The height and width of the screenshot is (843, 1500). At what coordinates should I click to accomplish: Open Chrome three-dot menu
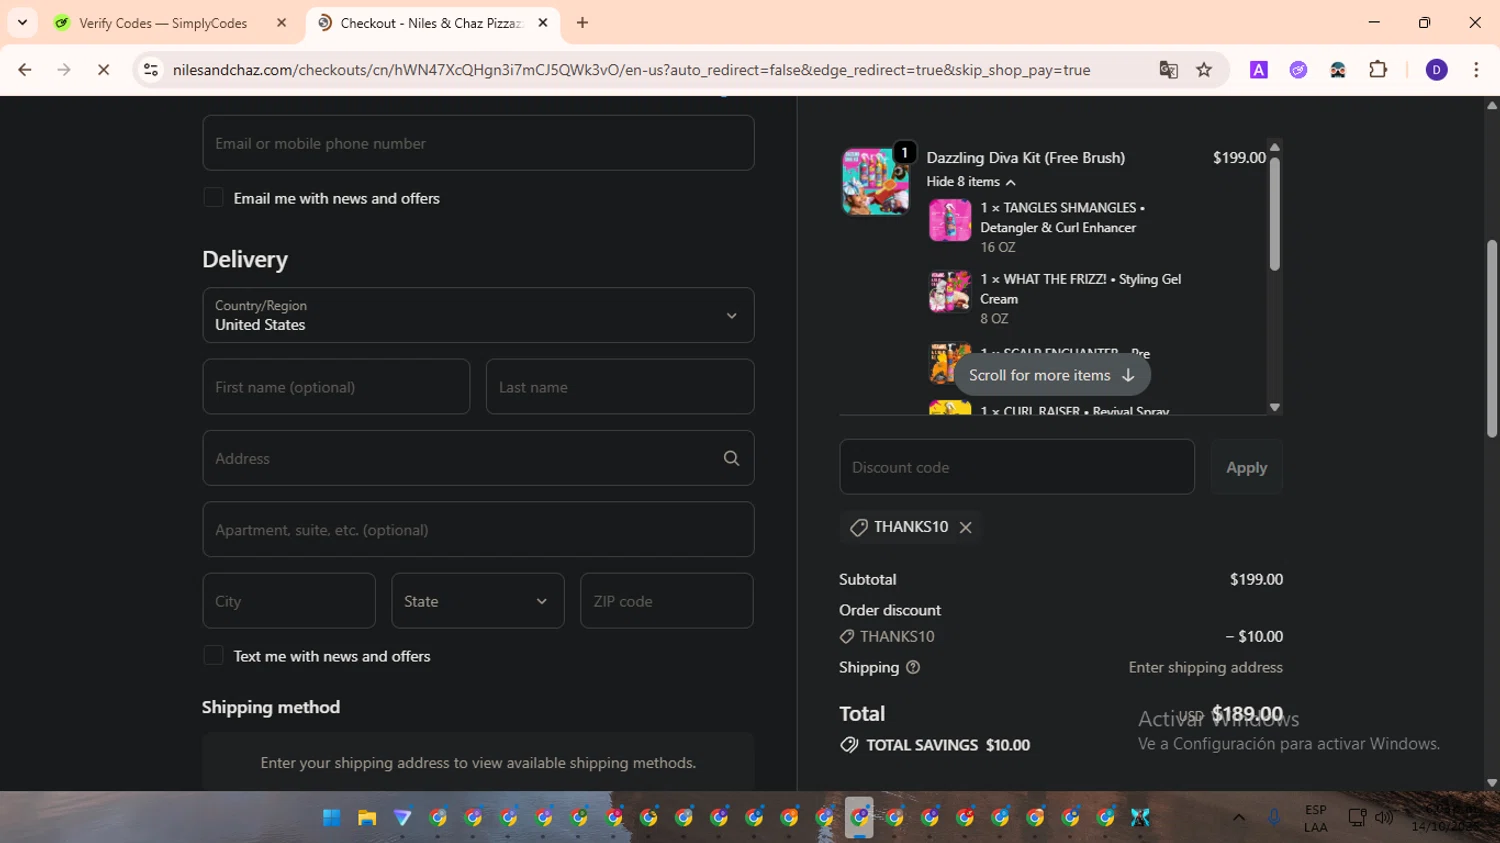[x=1476, y=70]
